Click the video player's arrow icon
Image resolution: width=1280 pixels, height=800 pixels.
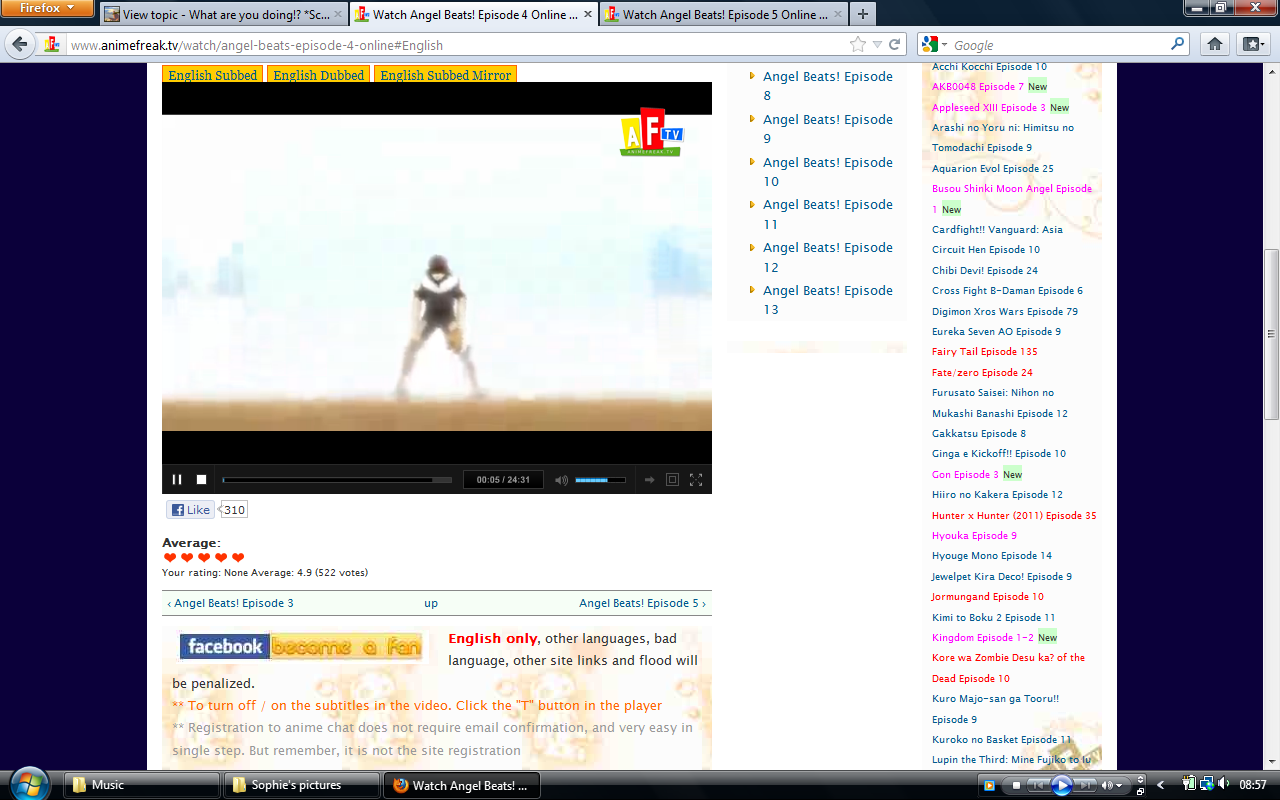coord(649,480)
